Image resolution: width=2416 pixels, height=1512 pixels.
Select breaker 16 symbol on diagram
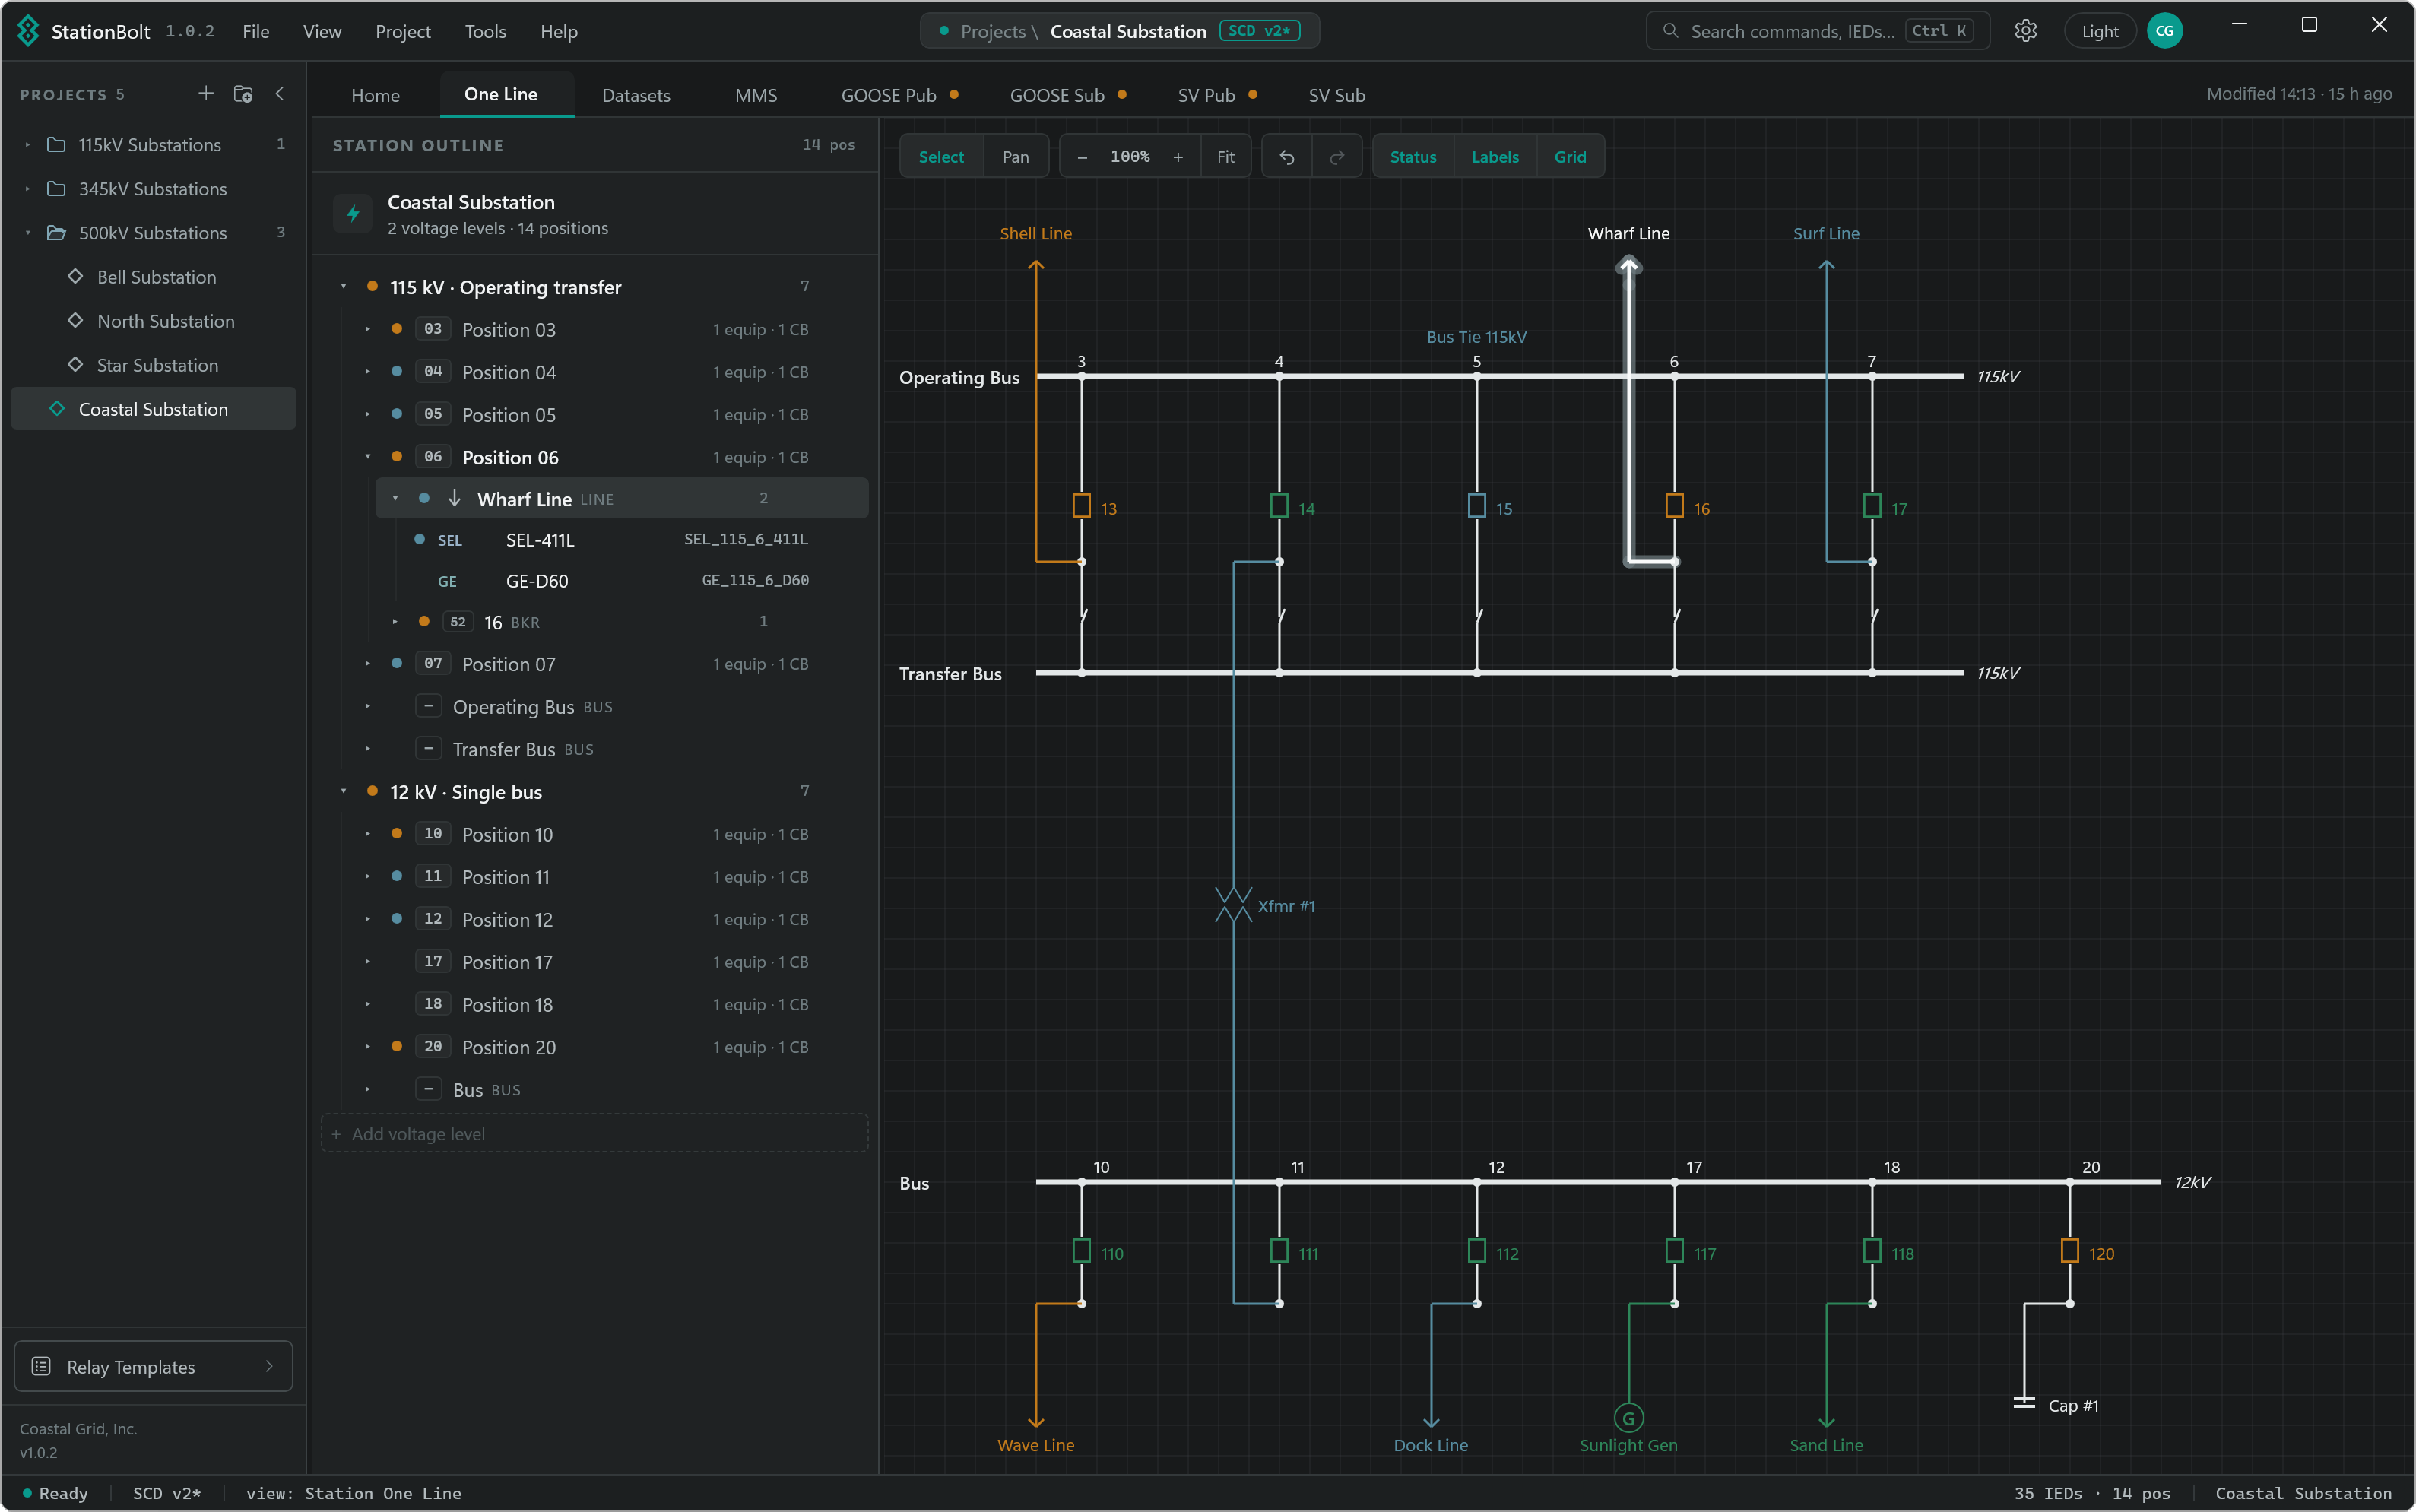[1674, 506]
